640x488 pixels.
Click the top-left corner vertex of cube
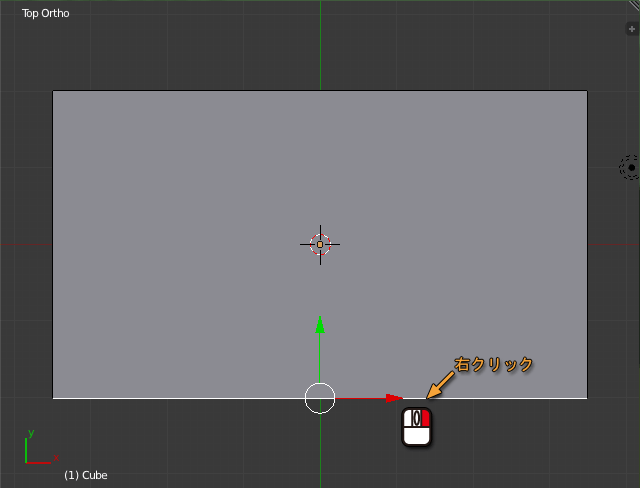[53, 91]
